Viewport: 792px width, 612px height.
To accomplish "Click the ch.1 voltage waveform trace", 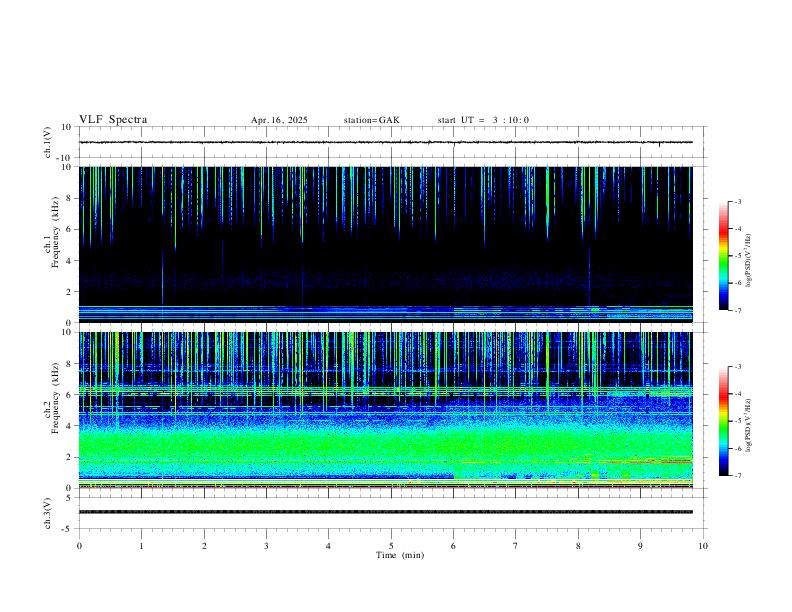I will pyautogui.click(x=386, y=142).
